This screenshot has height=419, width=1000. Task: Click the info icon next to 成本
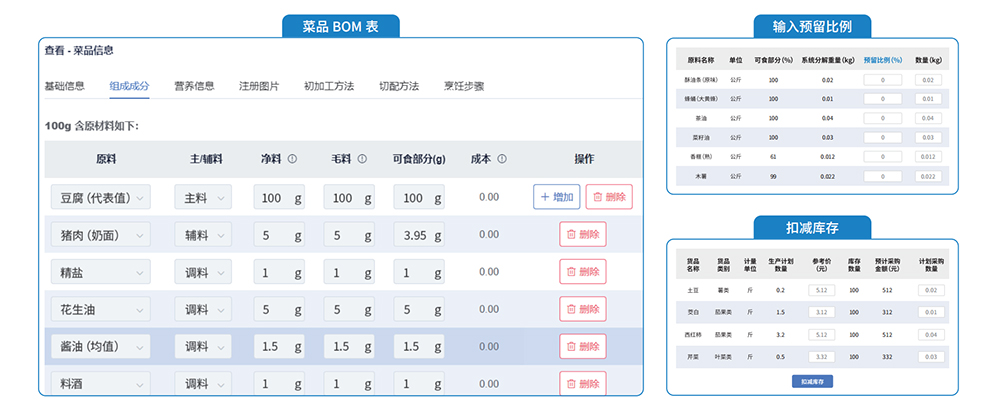pyautogui.click(x=502, y=158)
